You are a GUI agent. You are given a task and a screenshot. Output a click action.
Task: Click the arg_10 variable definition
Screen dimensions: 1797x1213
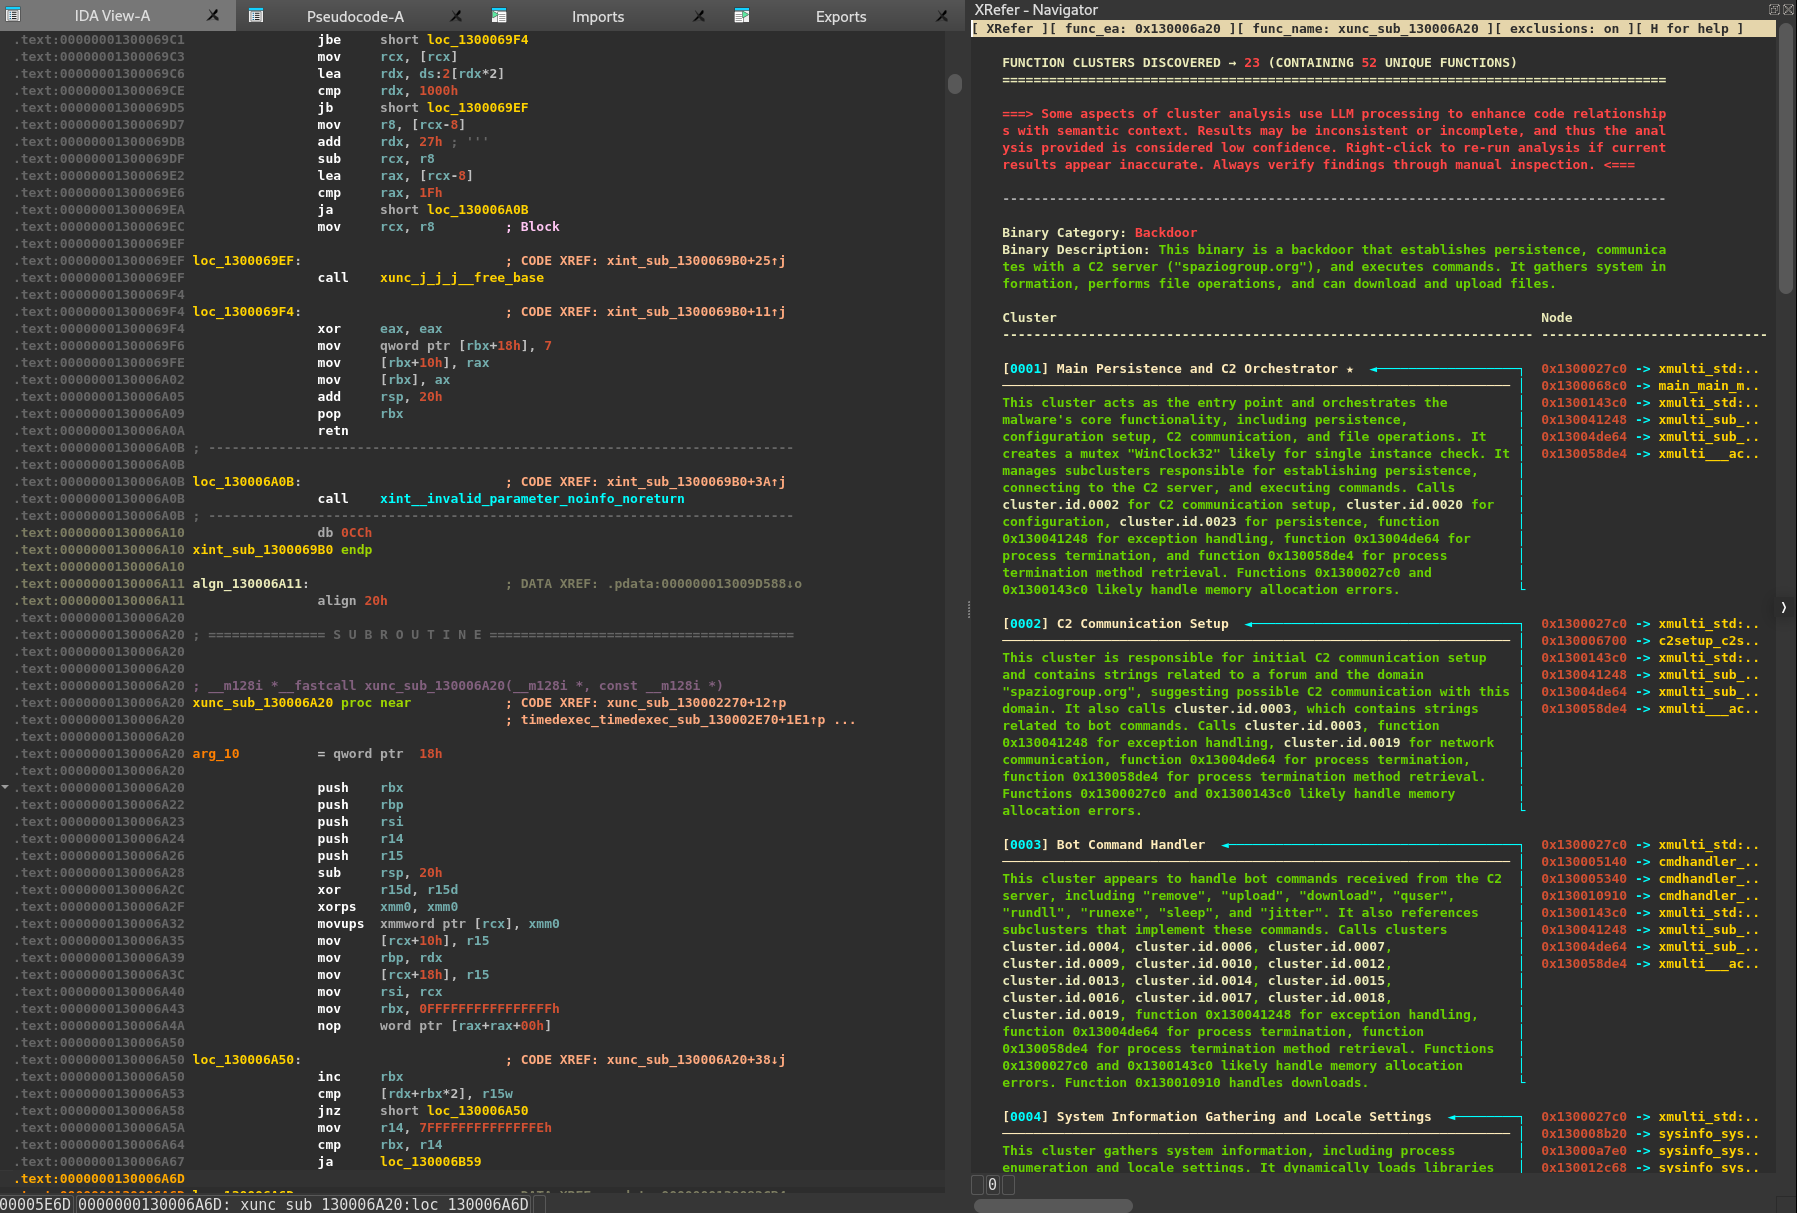click(215, 754)
